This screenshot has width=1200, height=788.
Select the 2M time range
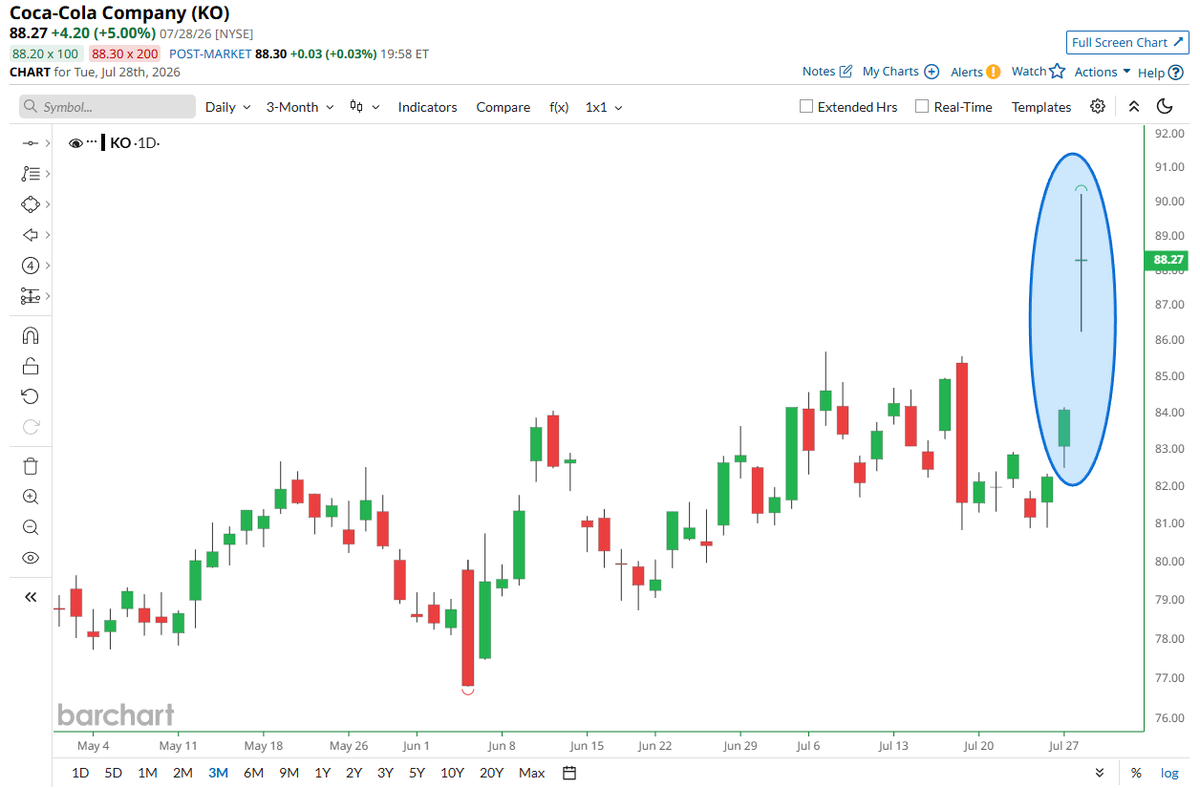tap(182, 772)
